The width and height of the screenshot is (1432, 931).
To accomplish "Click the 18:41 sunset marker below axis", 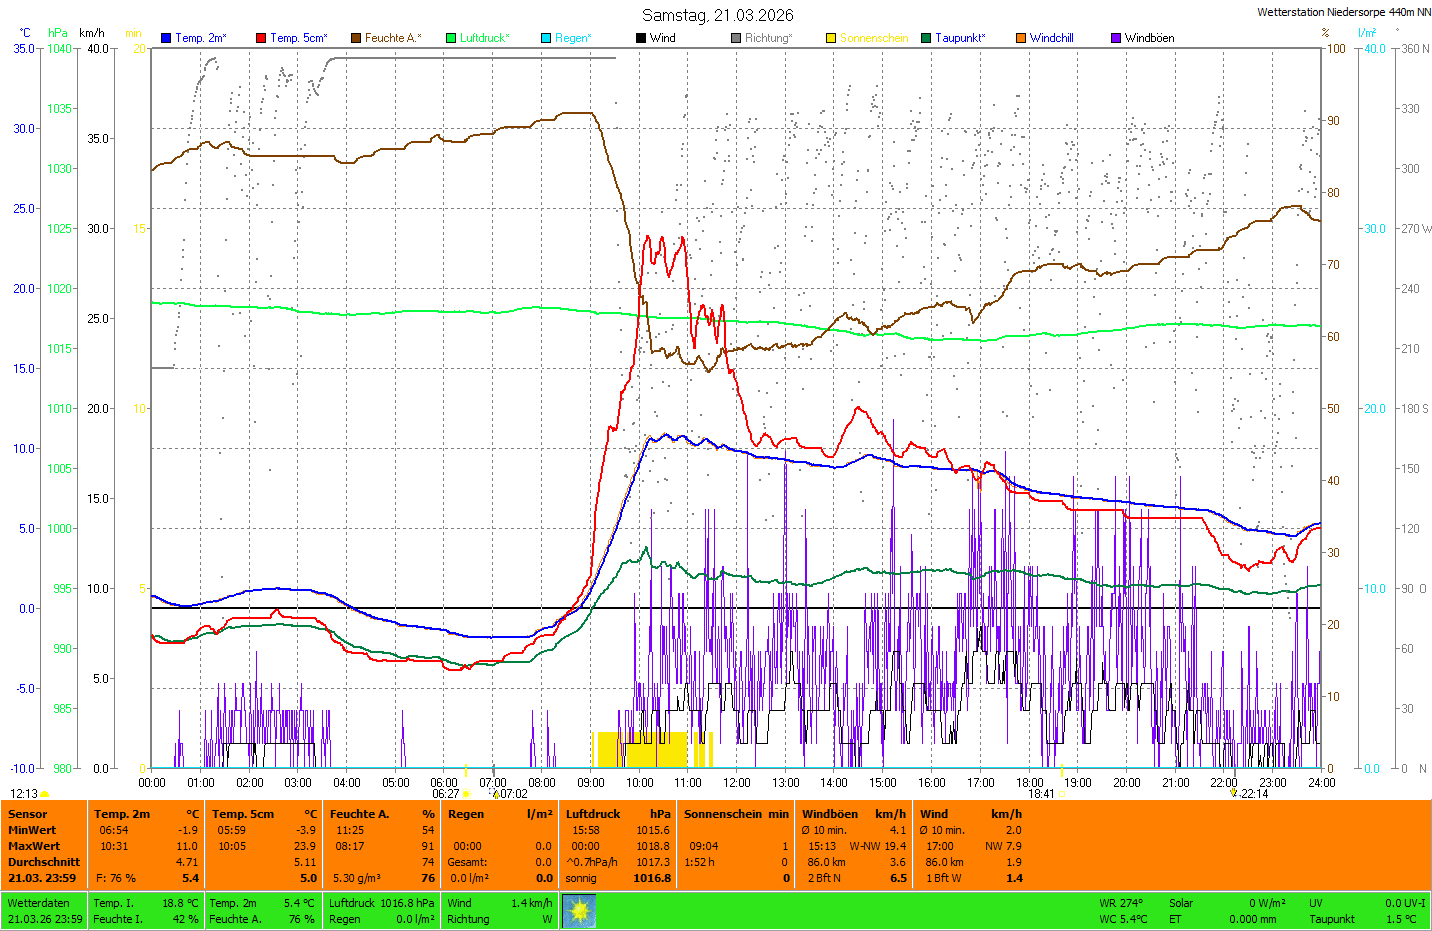I will (1042, 794).
